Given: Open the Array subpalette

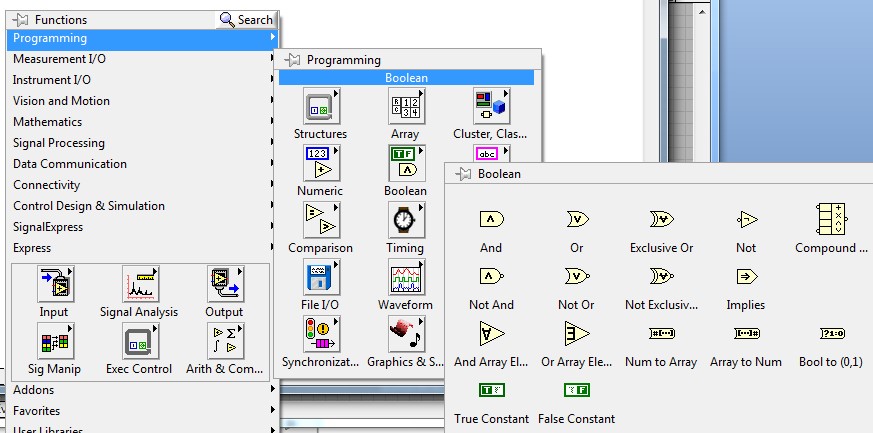Looking at the screenshot, I should click(406, 106).
